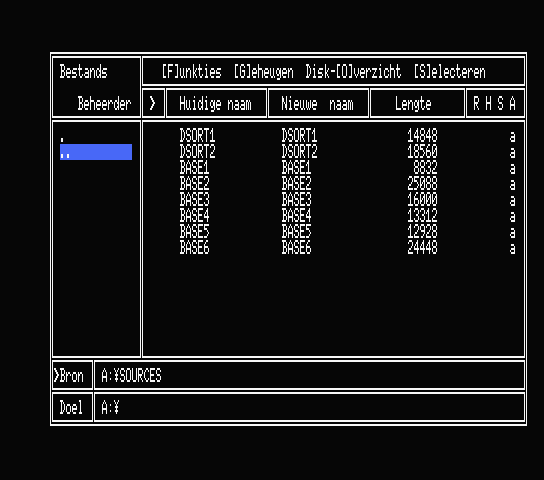Click length value 24448
Image resolution: width=544 pixels, height=480 pixels.
(x=422, y=247)
